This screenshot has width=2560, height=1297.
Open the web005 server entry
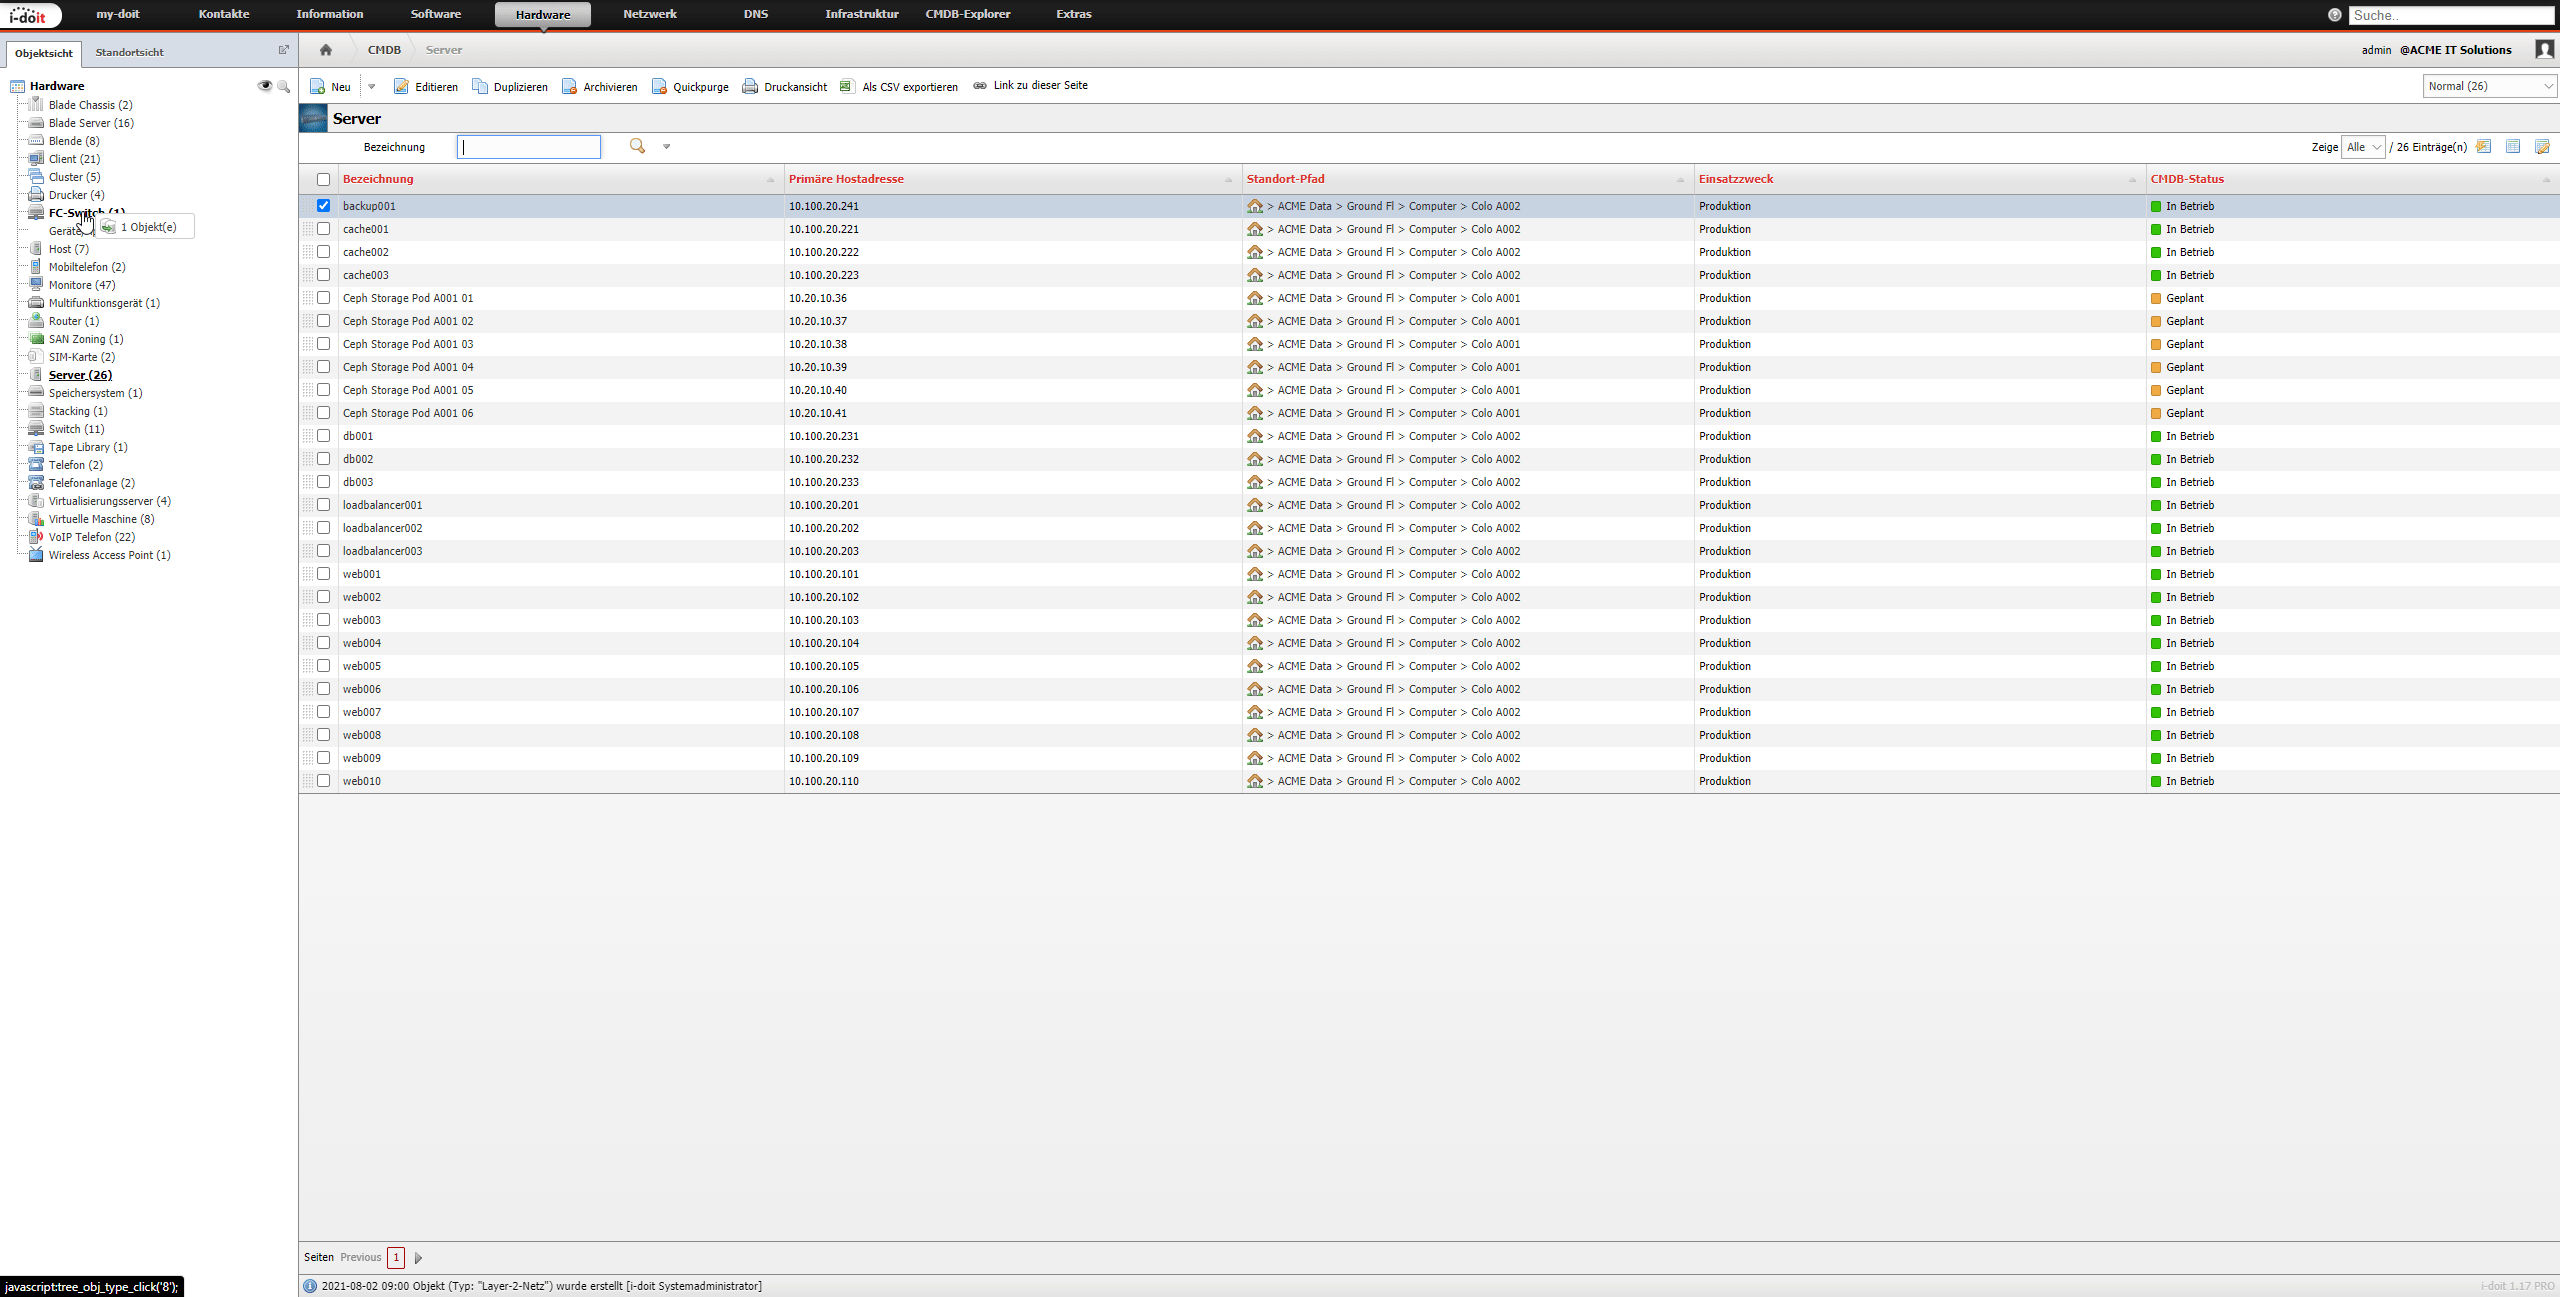(362, 666)
